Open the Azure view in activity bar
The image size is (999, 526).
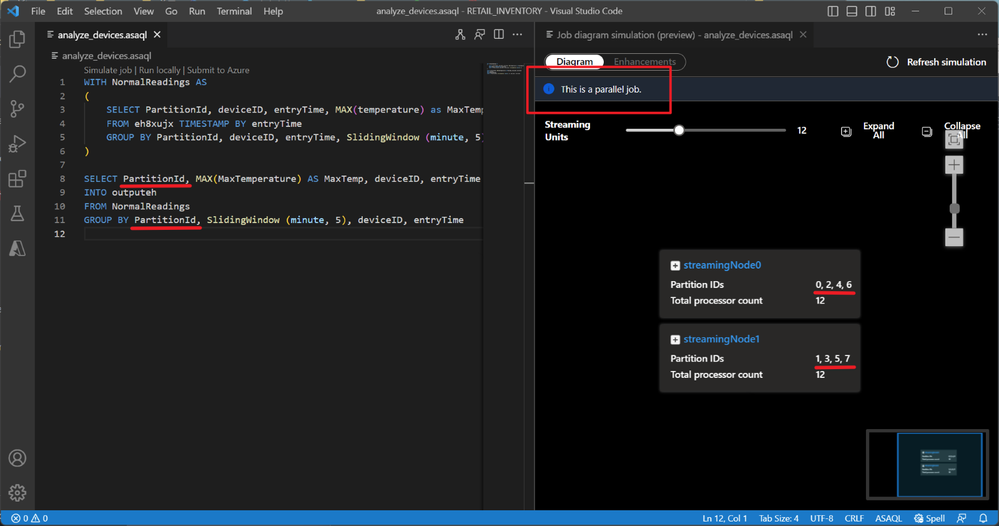pos(17,248)
